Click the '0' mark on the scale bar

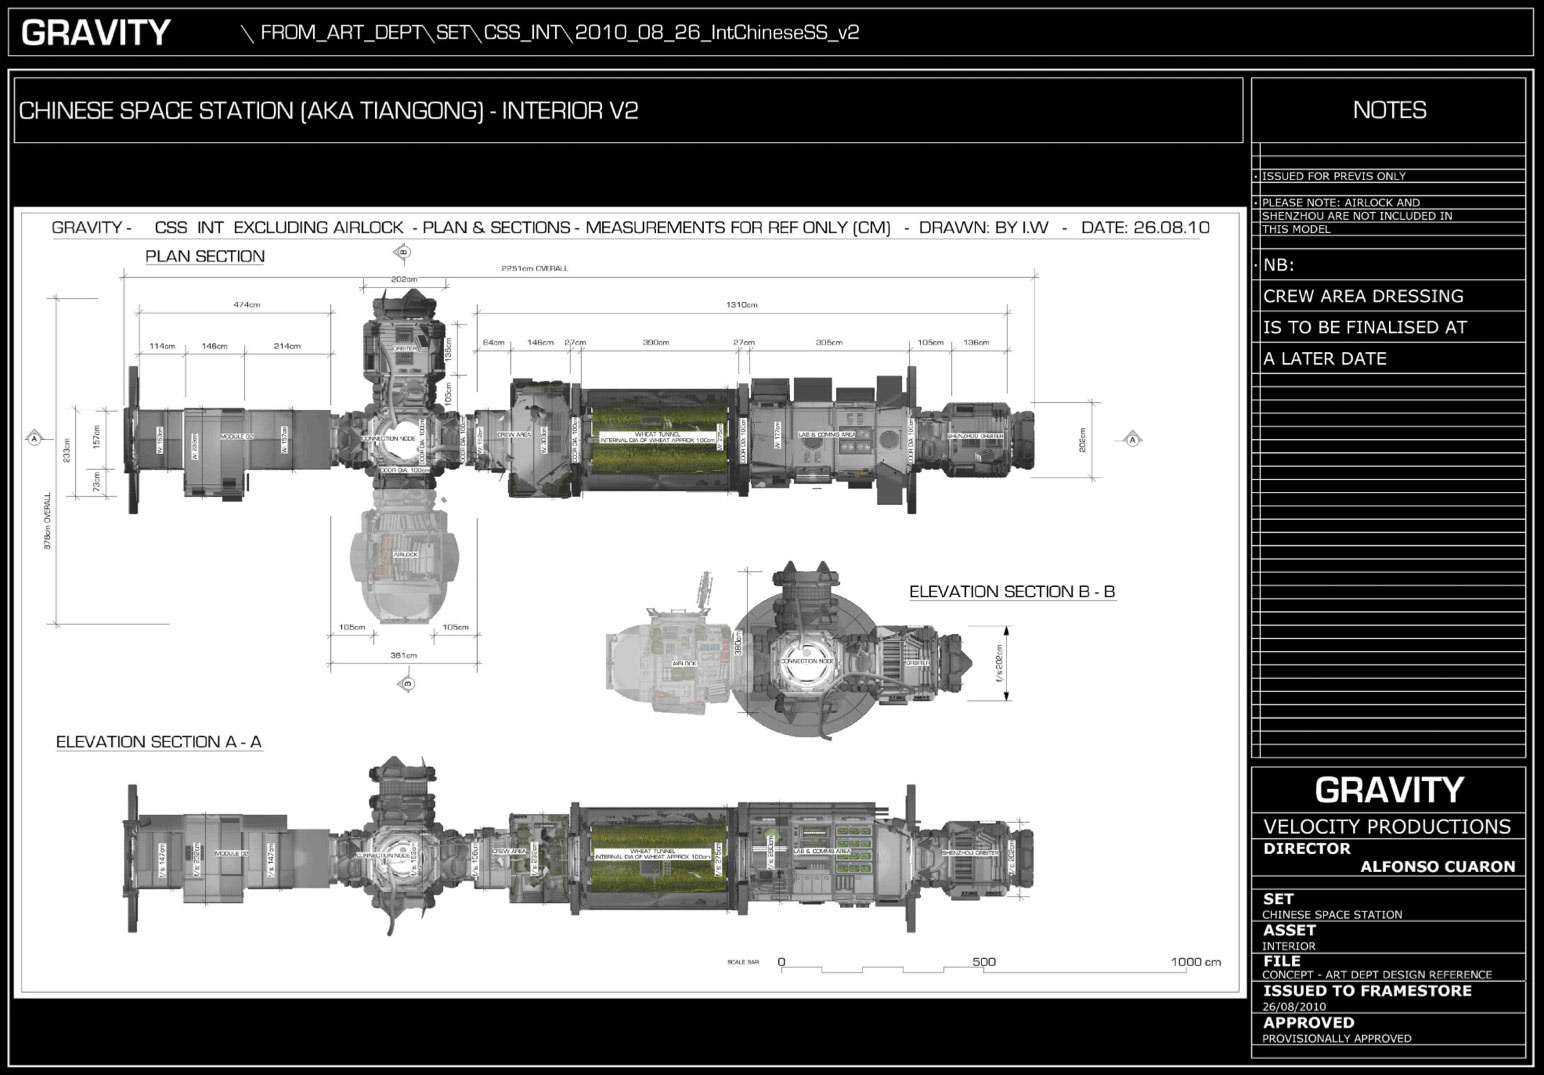(782, 962)
